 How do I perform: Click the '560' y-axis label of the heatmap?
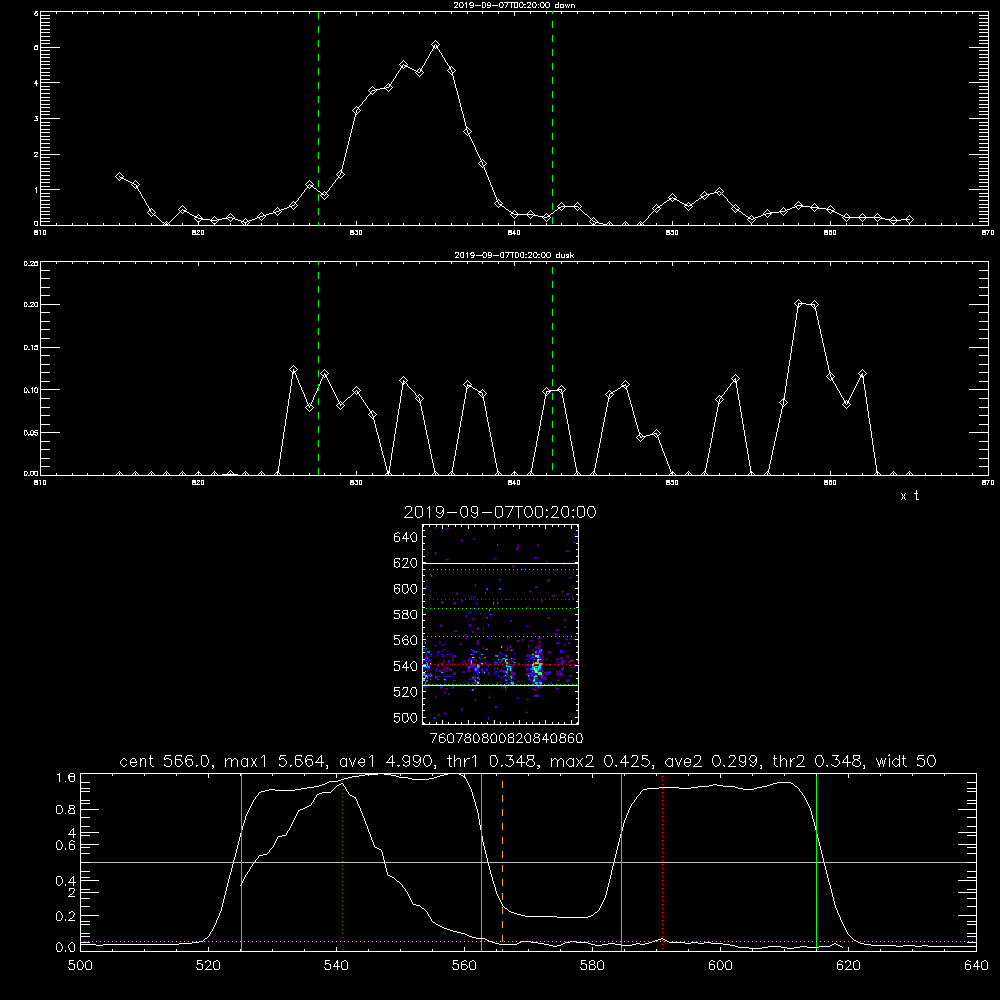(x=405, y=640)
